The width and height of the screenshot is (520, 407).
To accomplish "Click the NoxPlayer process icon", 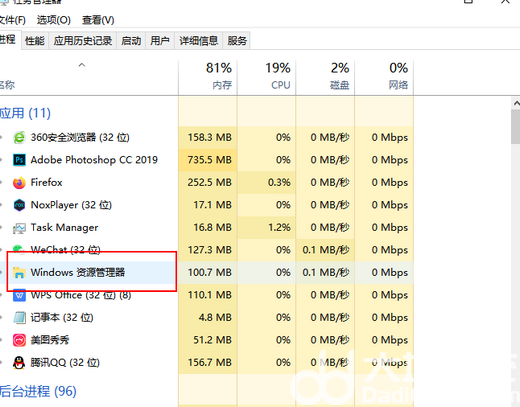I will 19,205.
